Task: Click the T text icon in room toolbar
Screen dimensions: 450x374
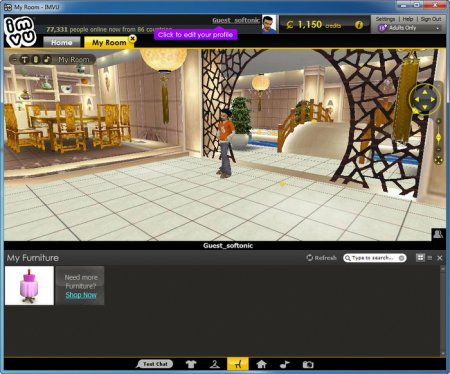Action: [25, 60]
